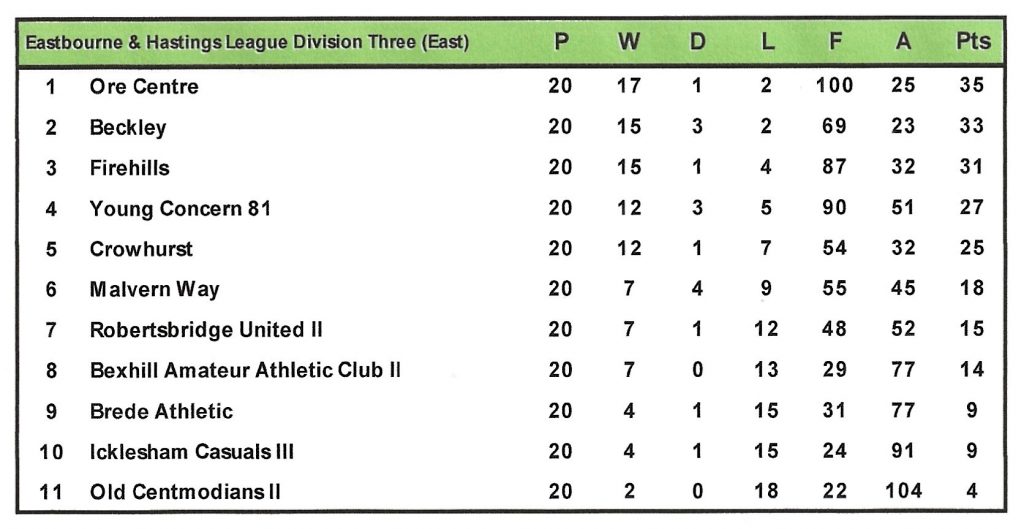Click the Ore Centre team name
Screen dimensions: 1024x529
(144, 87)
